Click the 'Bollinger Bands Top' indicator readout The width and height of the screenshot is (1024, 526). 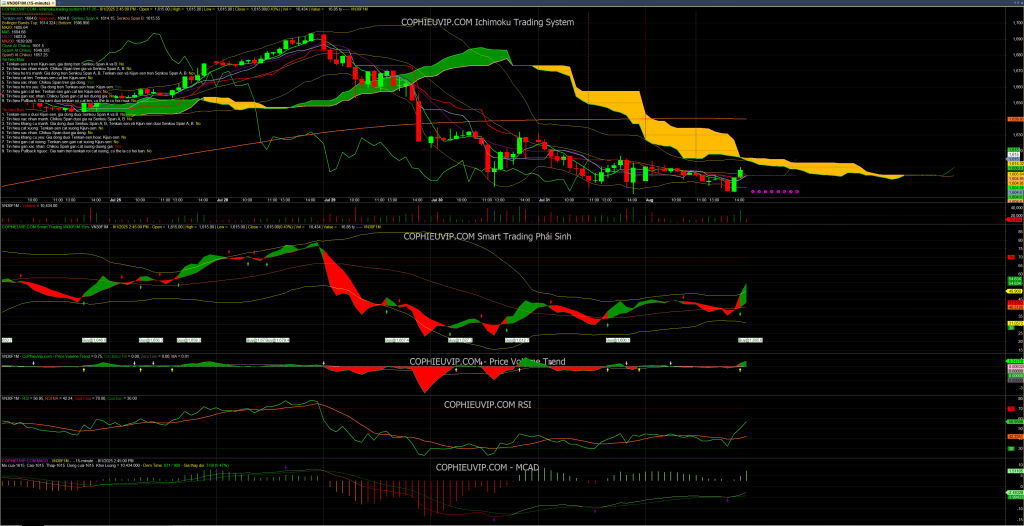(x=46, y=23)
